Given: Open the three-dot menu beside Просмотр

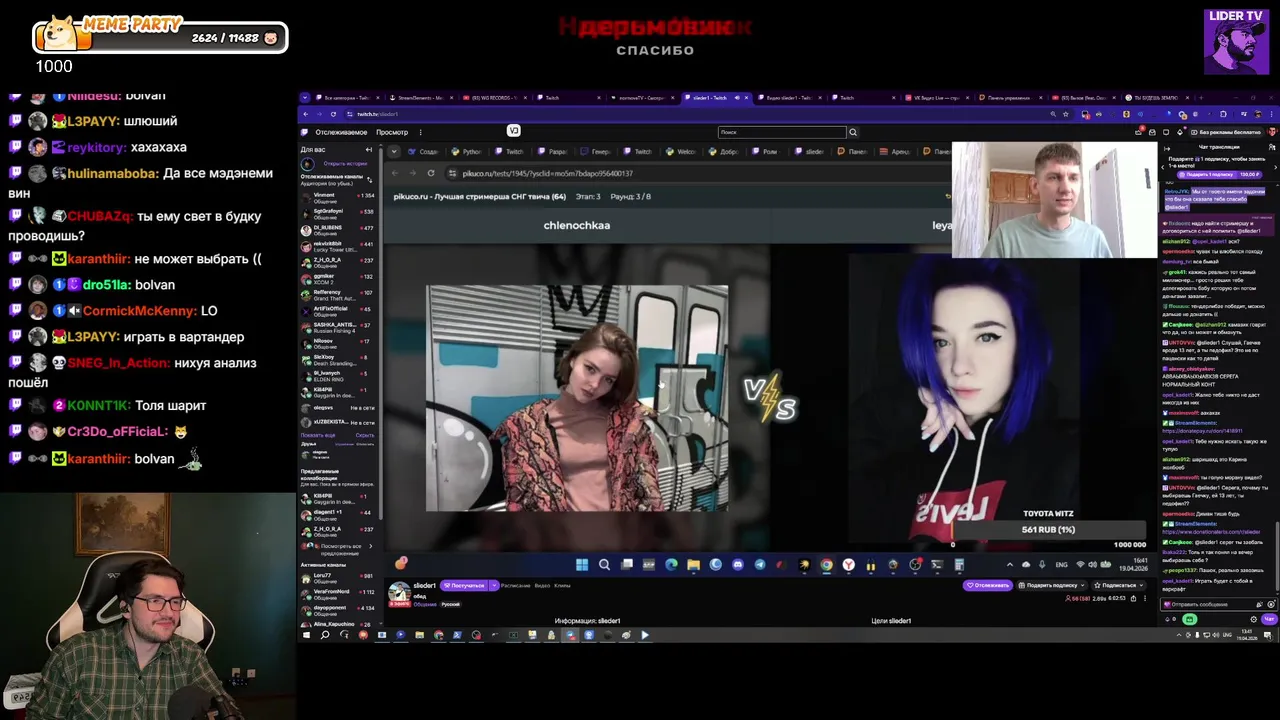Looking at the screenshot, I should tap(420, 132).
